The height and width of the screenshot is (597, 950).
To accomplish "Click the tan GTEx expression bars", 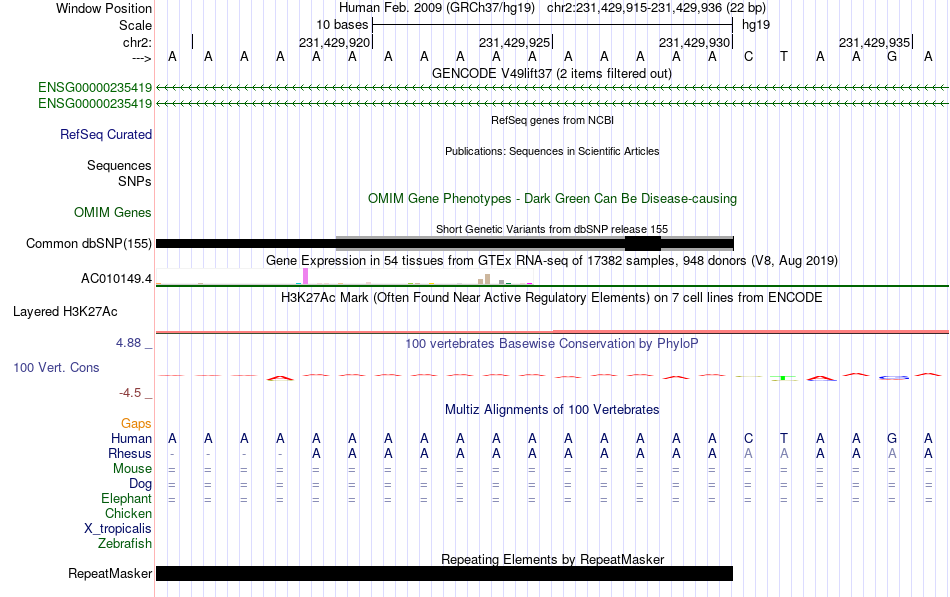I will (484, 279).
